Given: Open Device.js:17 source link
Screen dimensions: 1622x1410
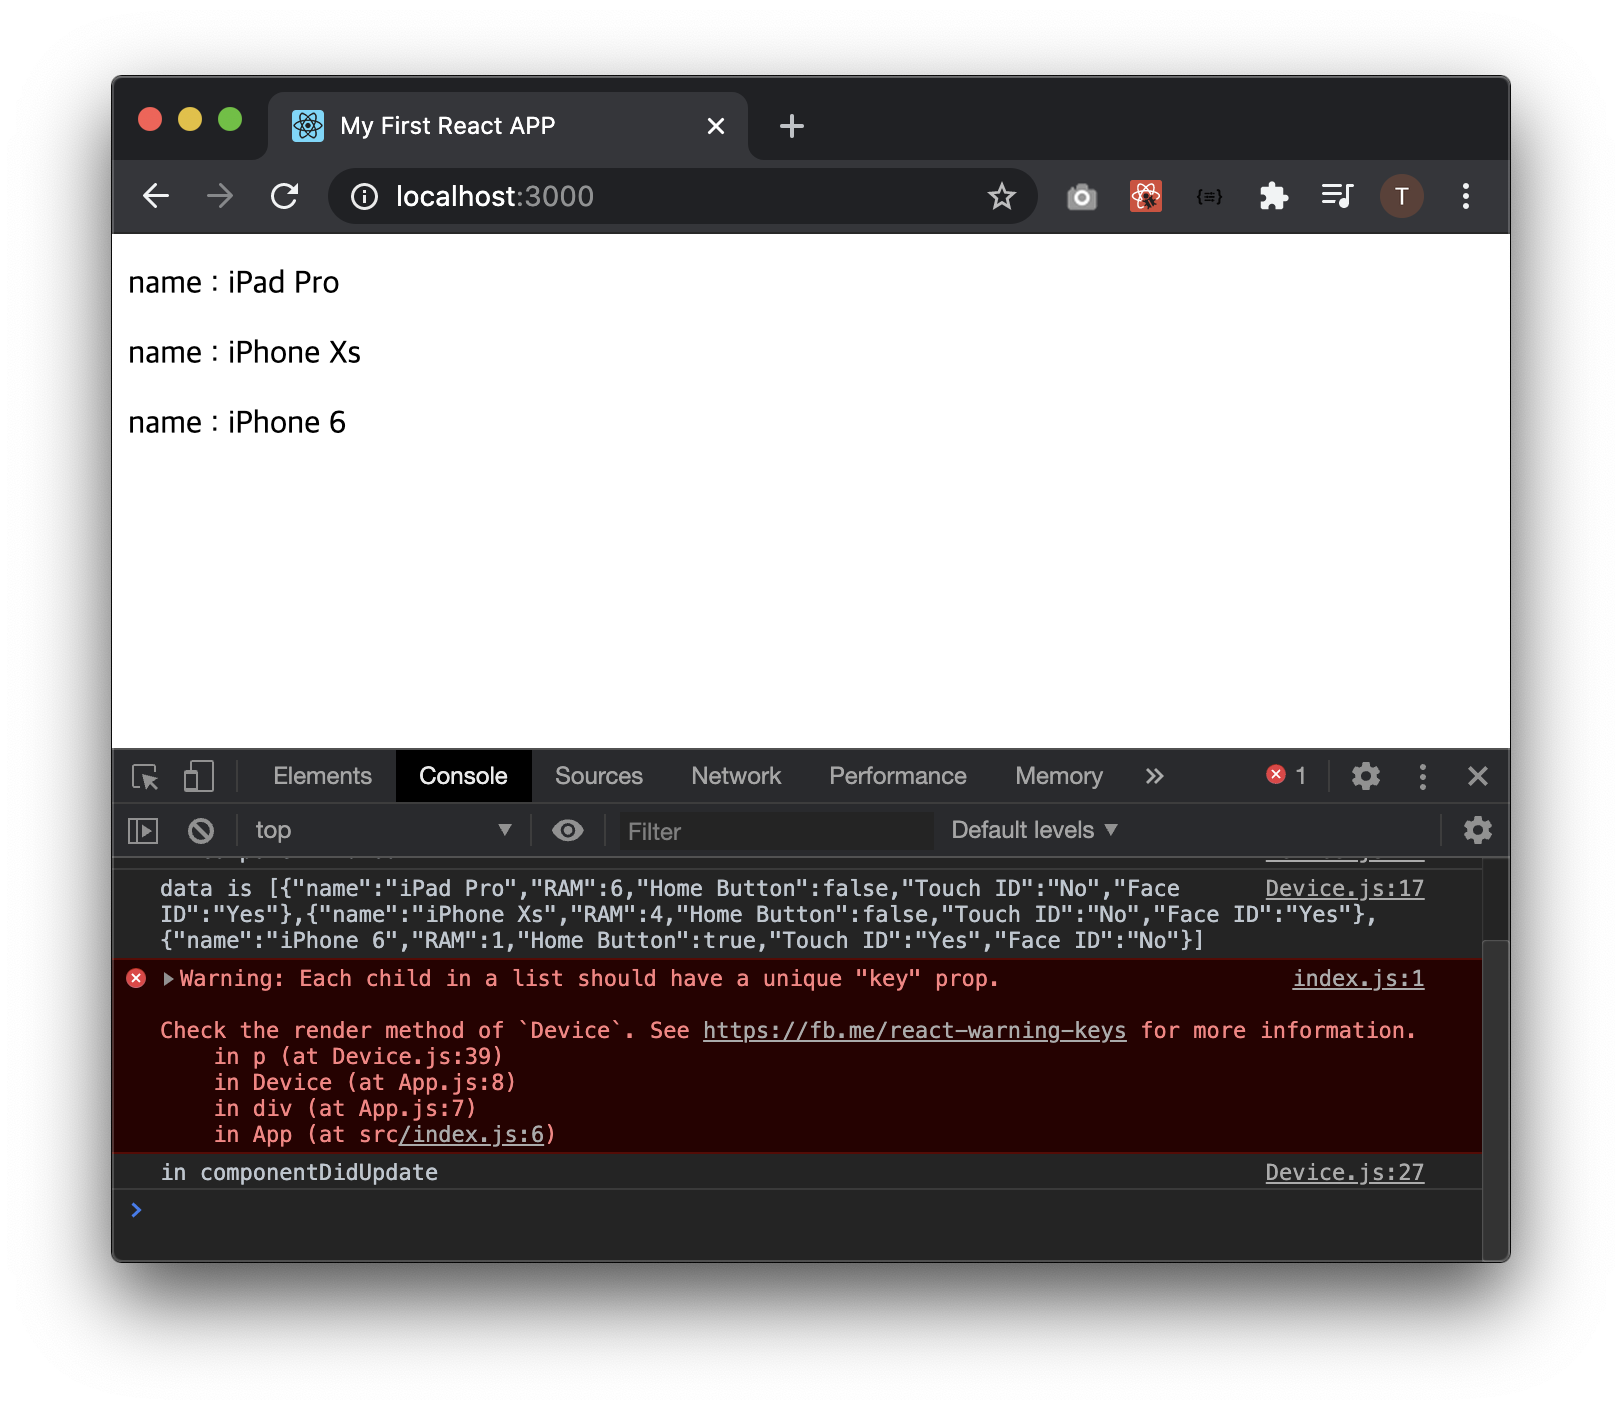Looking at the screenshot, I should pyautogui.click(x=1344, y=888).
